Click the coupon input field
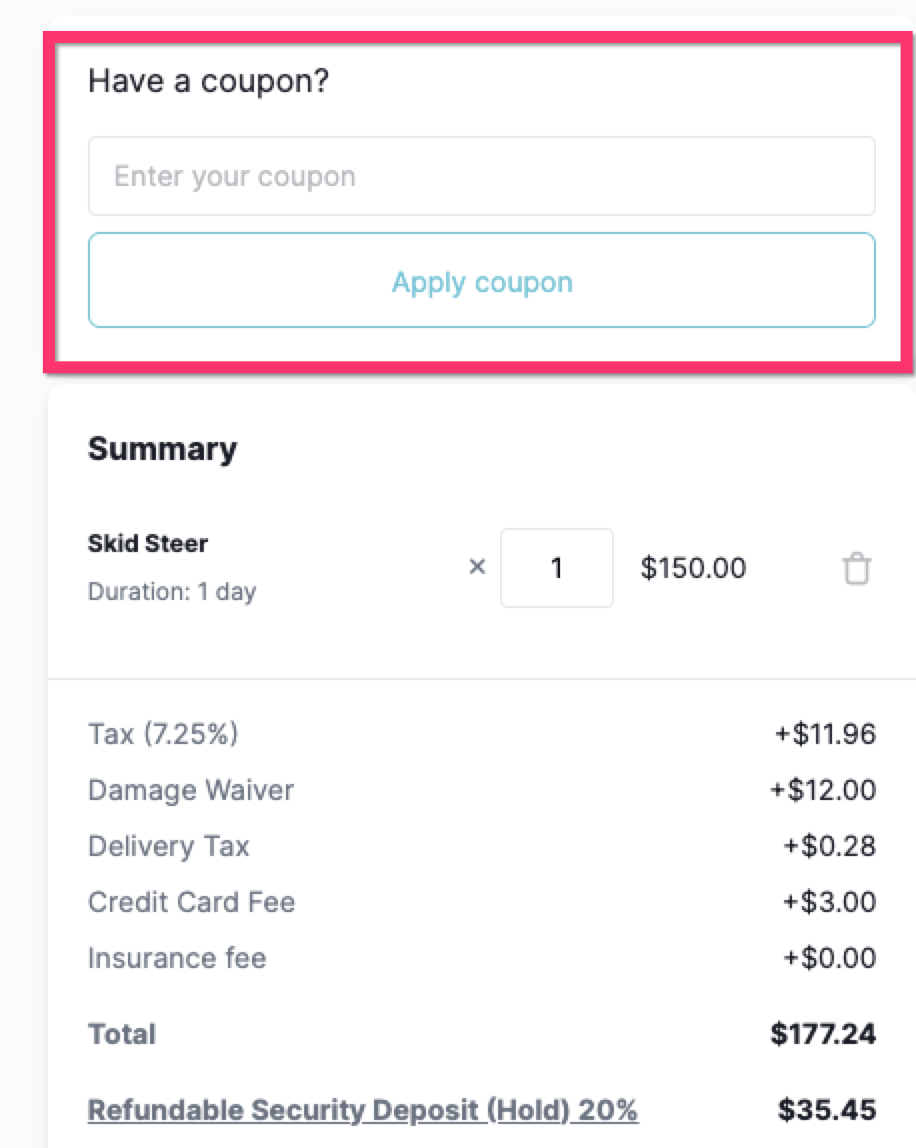This screenshot has height=1148, width=916. coord(482,176)
